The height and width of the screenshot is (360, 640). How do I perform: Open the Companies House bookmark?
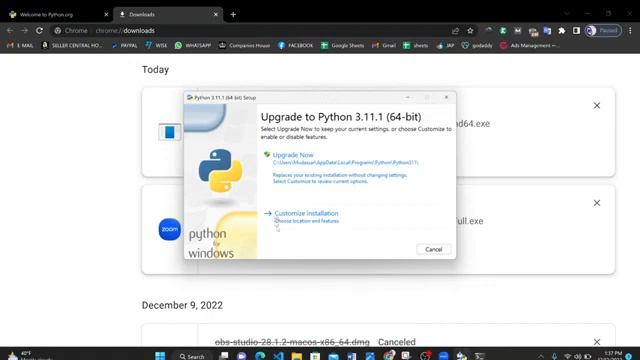pyautogui.click(x=244, y=45)
